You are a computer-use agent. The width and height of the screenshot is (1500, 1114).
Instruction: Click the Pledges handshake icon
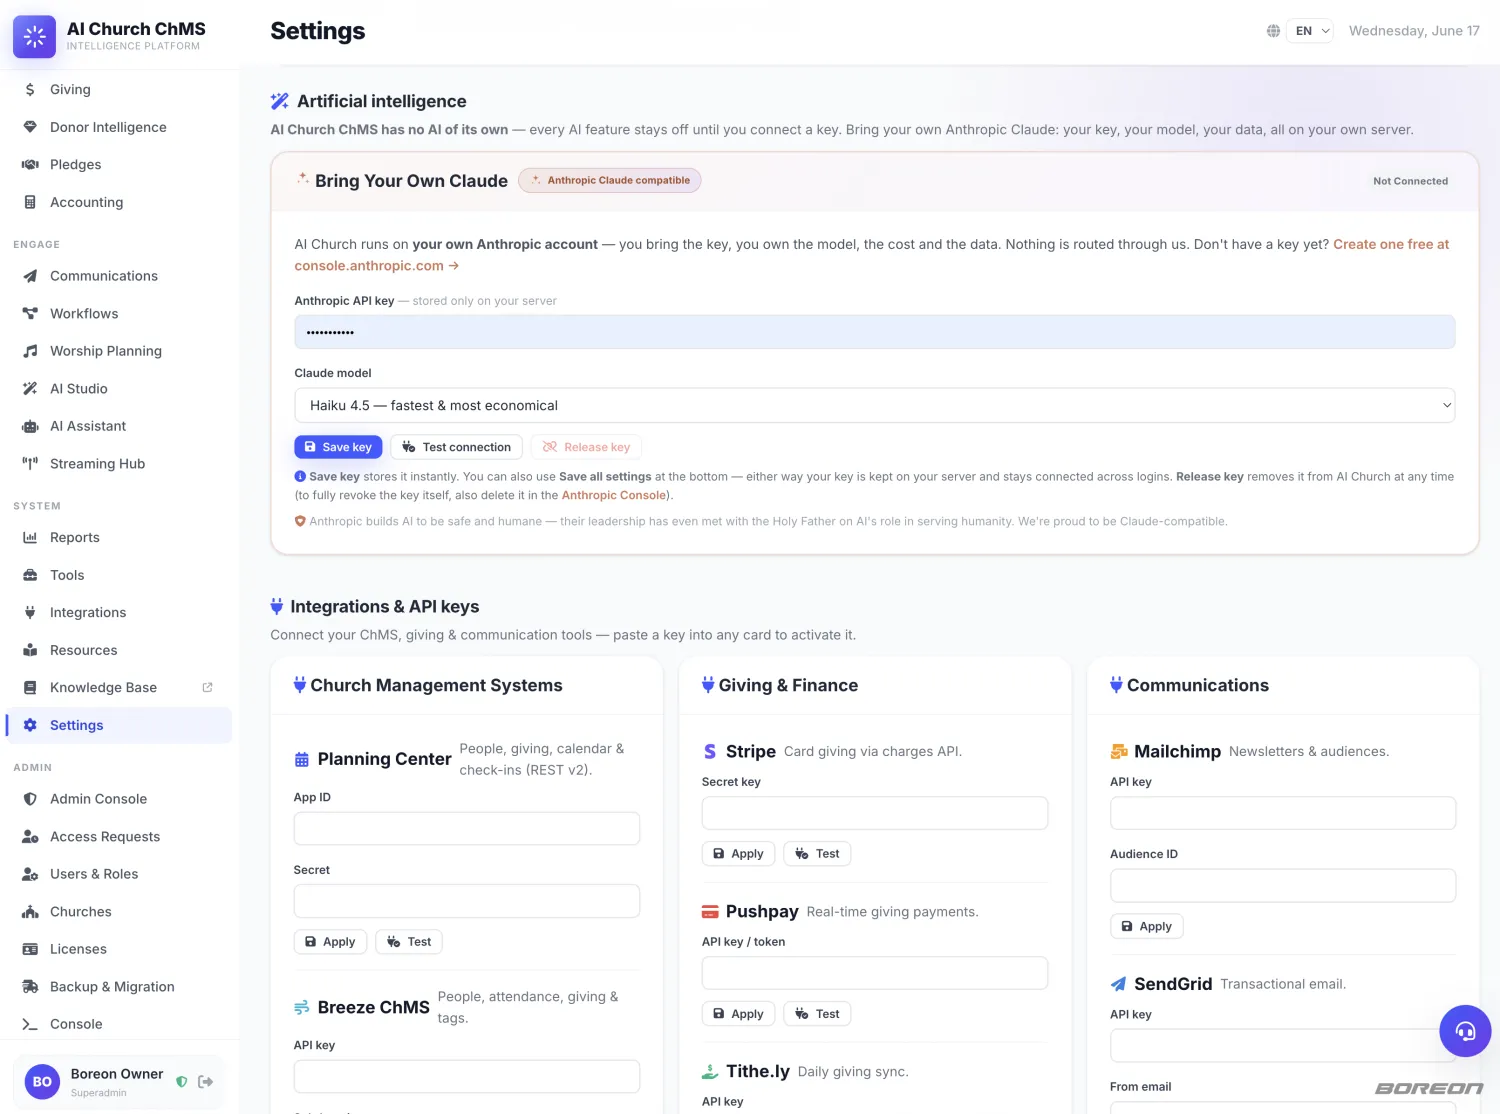[30, 165]
